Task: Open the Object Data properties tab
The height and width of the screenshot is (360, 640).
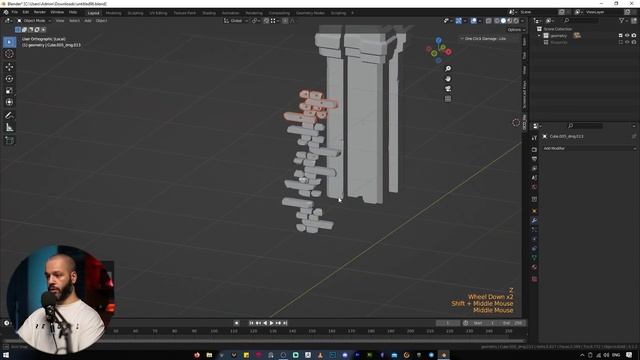Action: 534,258
